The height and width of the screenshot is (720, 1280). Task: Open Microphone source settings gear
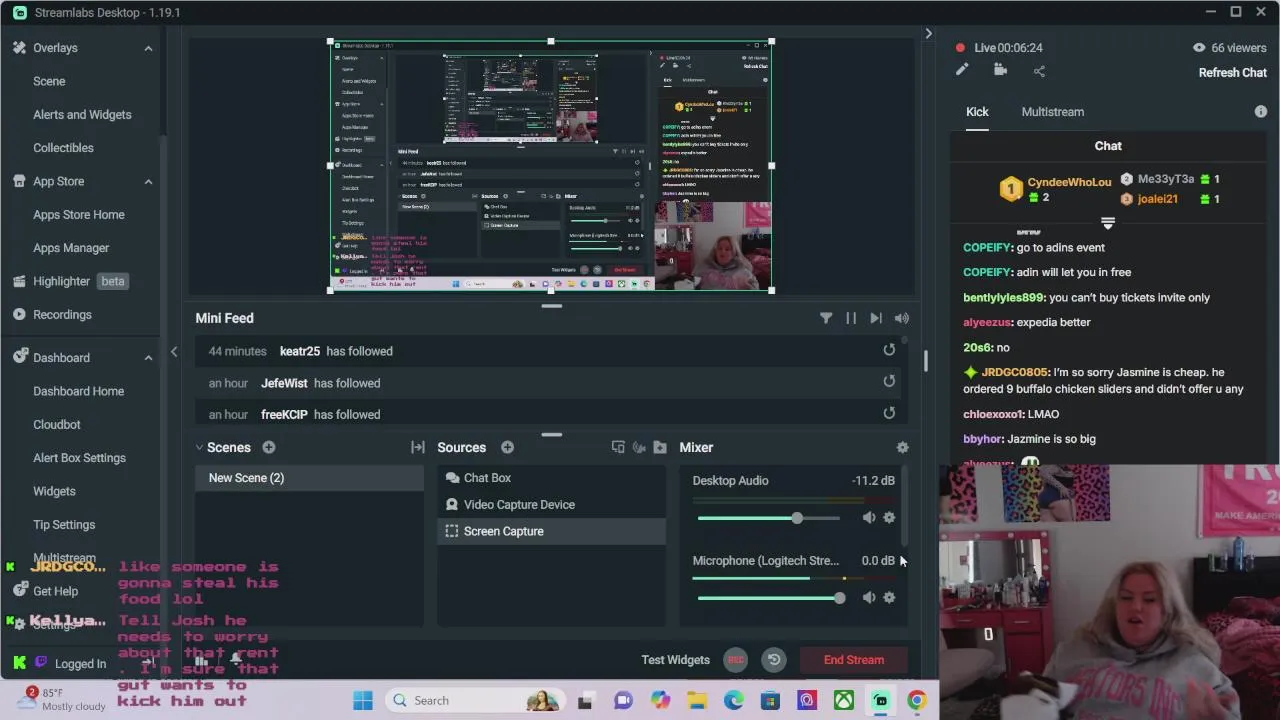[x=889, y=597]
